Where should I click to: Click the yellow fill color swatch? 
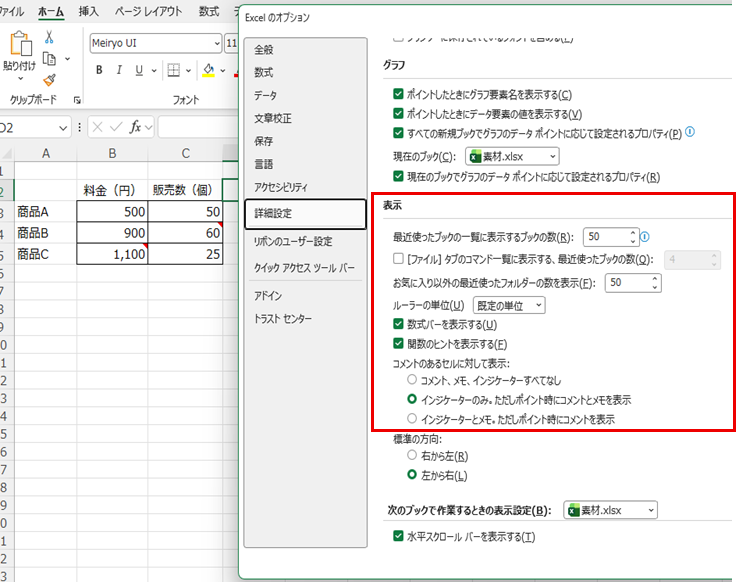pos(208,70)
